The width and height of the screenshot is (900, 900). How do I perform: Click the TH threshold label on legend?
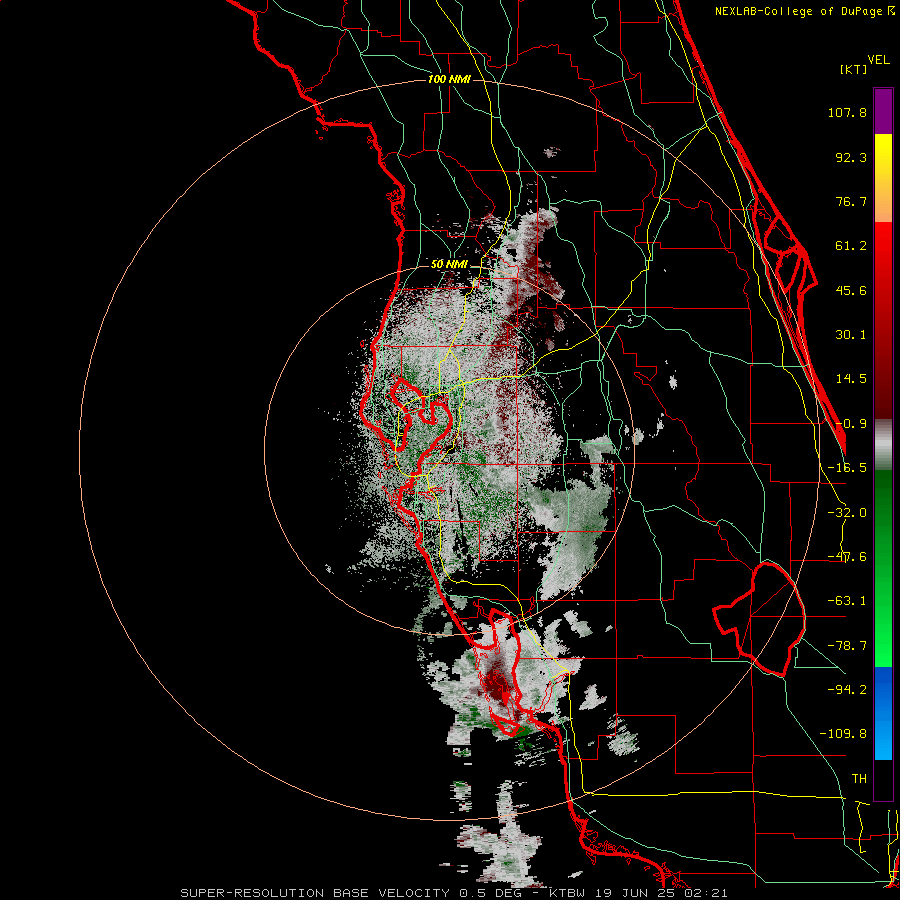(x=859, y=778)
